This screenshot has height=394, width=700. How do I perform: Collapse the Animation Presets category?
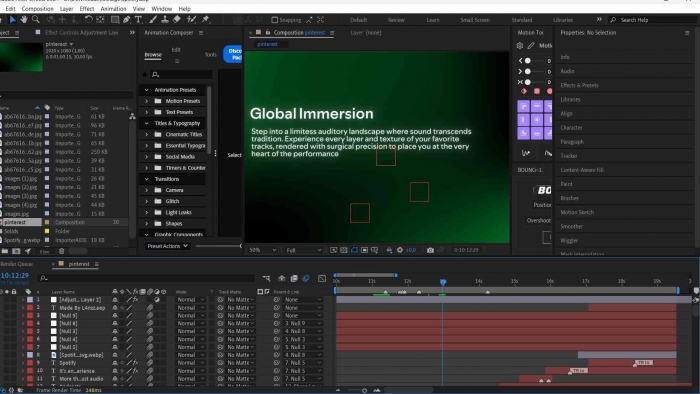pos(146,90)
